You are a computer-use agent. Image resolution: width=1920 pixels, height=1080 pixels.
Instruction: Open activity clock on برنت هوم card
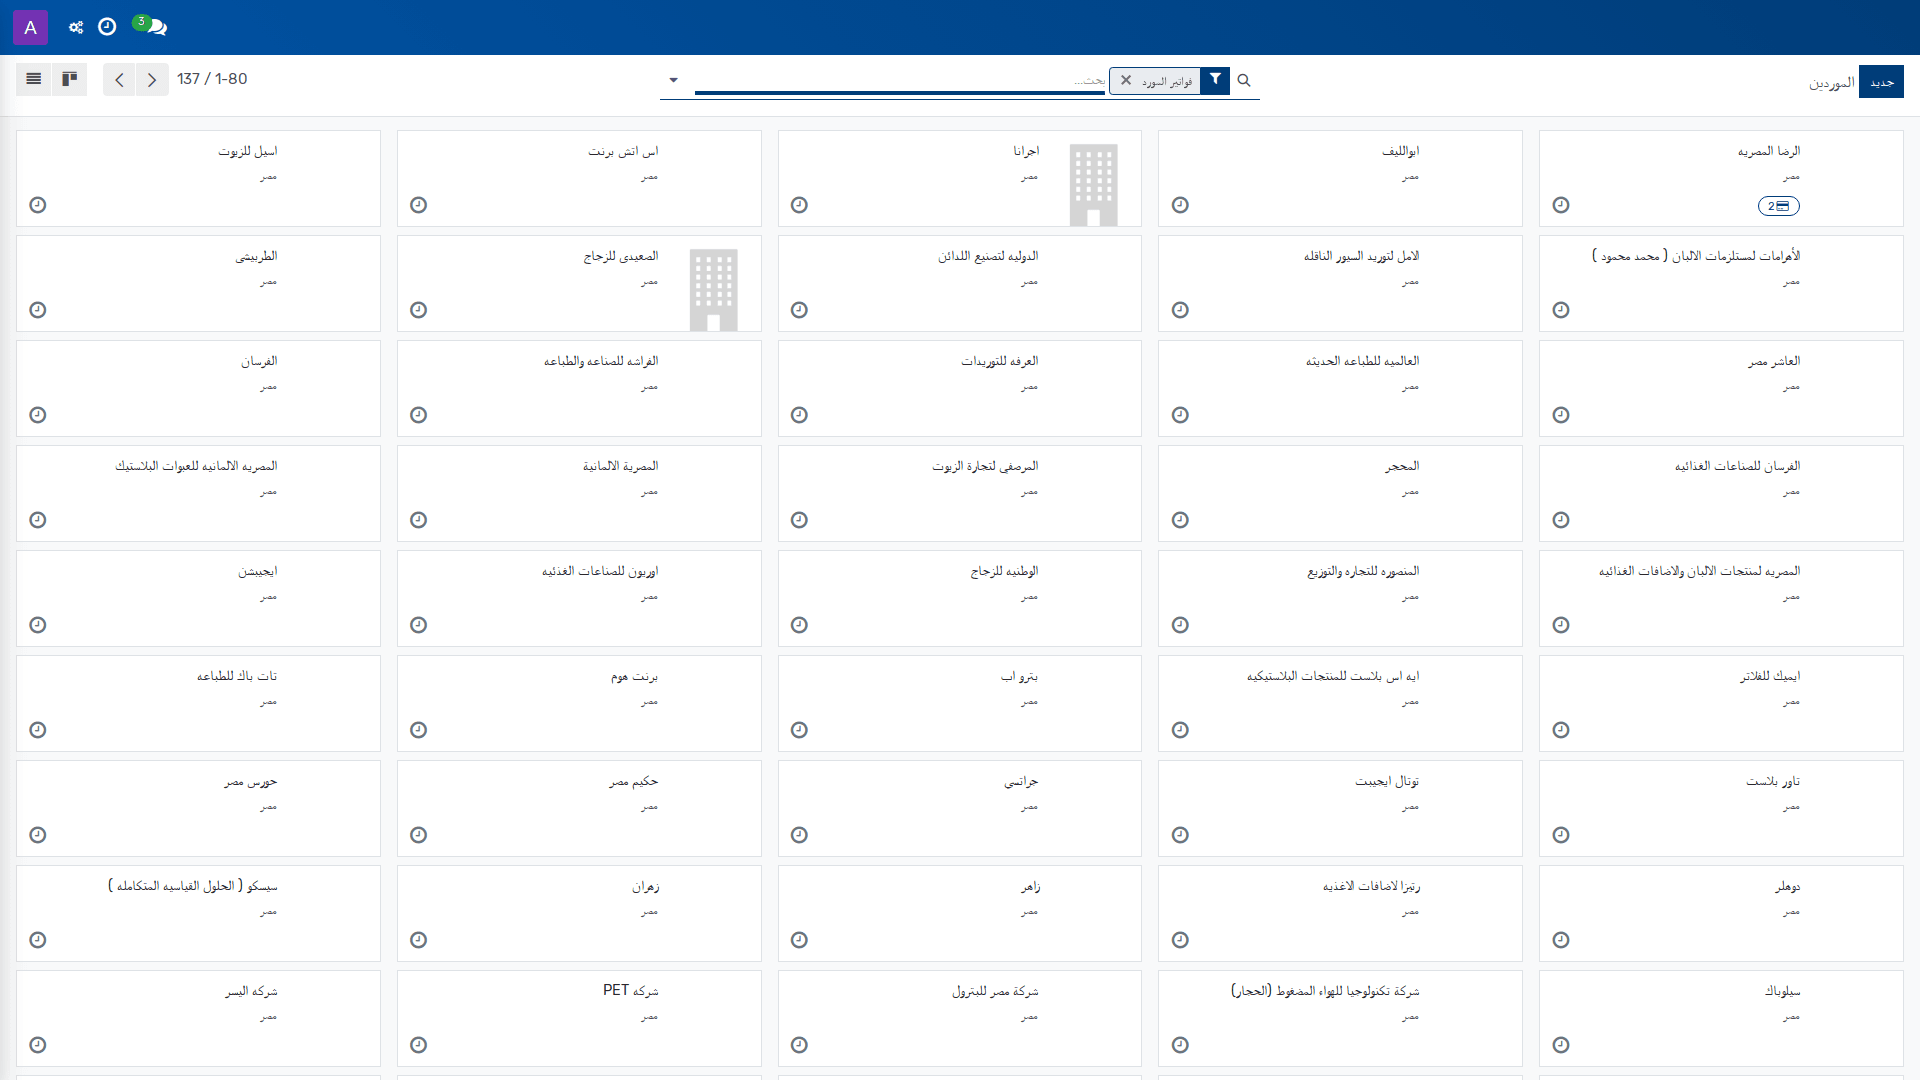(x=418, y=730)
